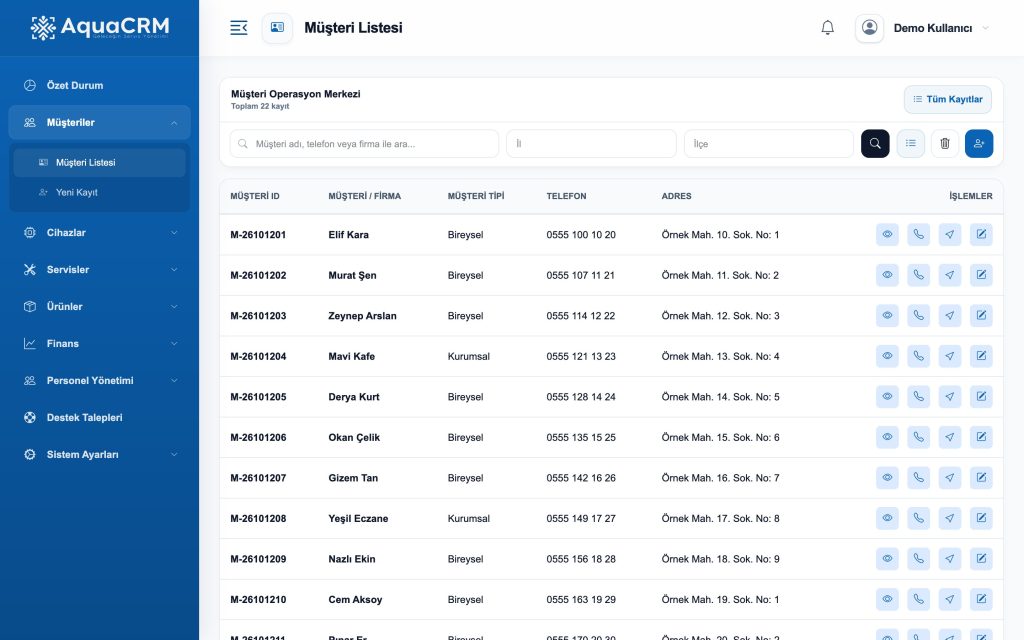Image resolution: width=1024 pixels, height=640 pixels.
Task: Expand the Ürünler menu
Action: coord(99,306)
